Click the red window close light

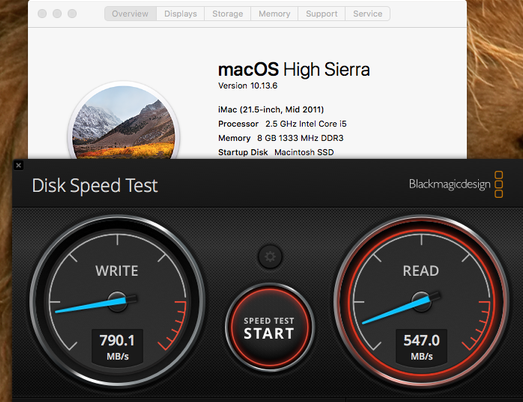[x=42, y=14]
